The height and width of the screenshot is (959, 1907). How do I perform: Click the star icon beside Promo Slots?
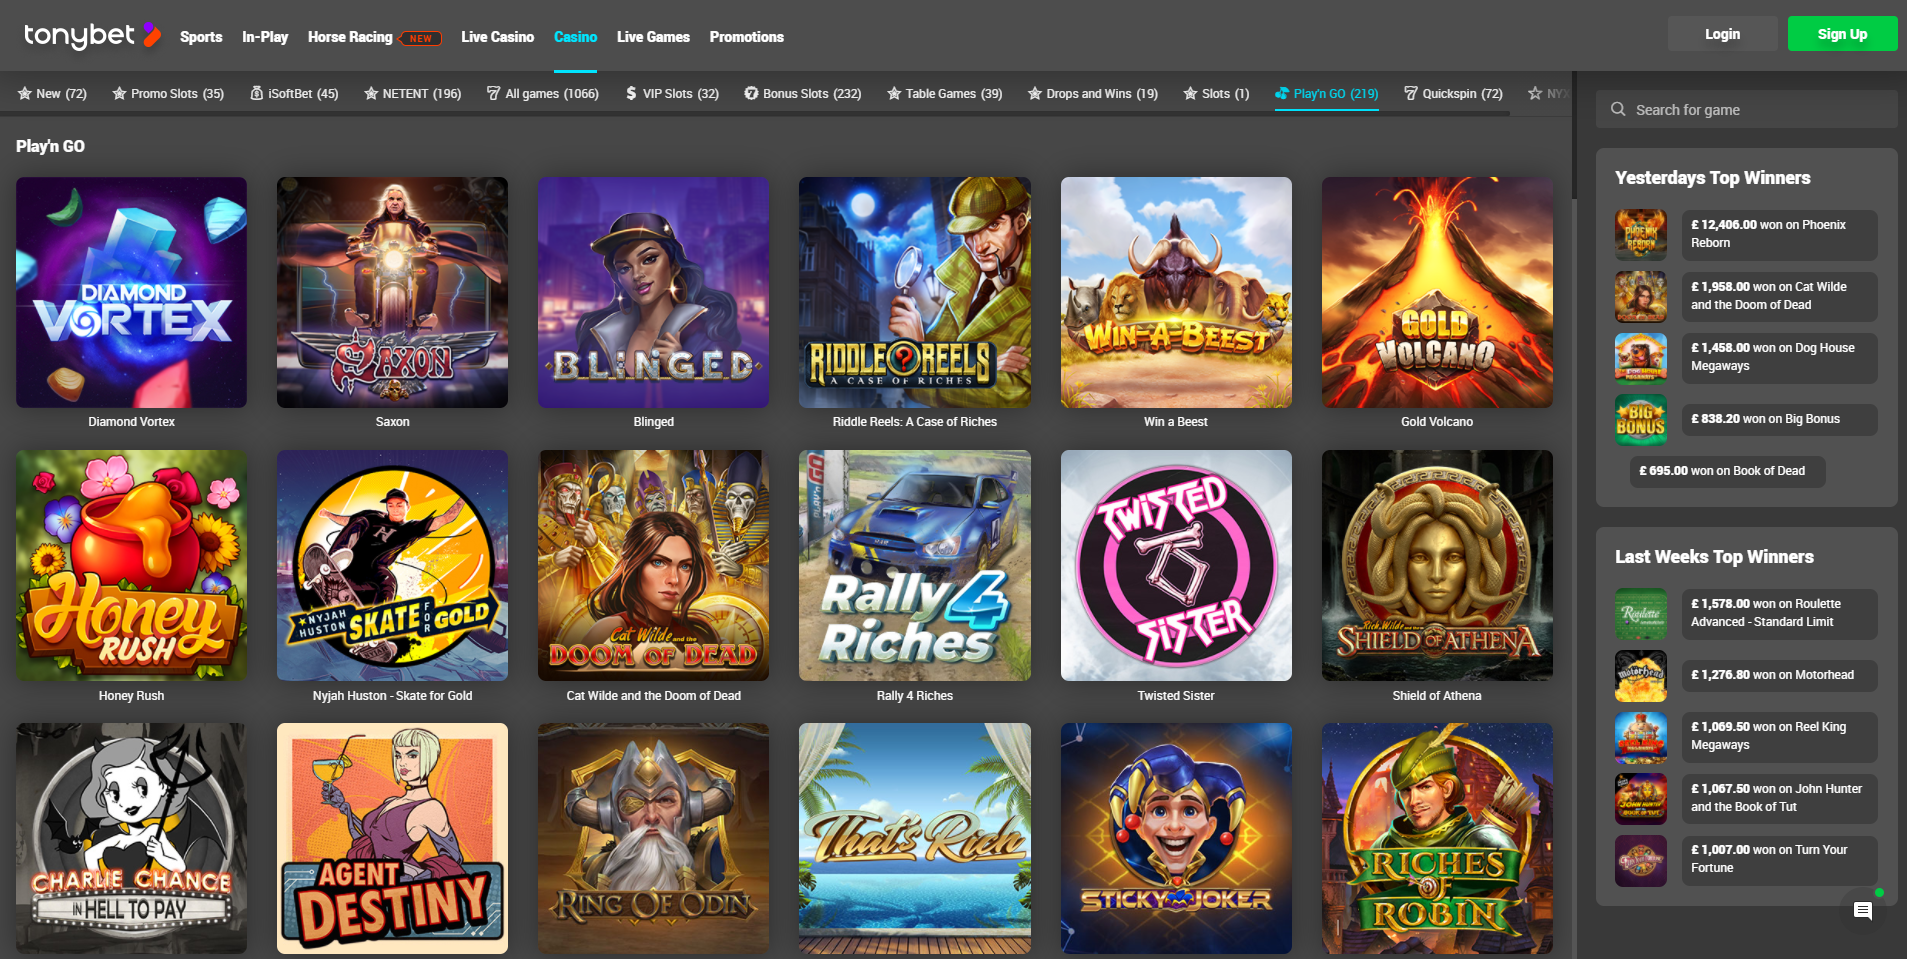[119, 93]
